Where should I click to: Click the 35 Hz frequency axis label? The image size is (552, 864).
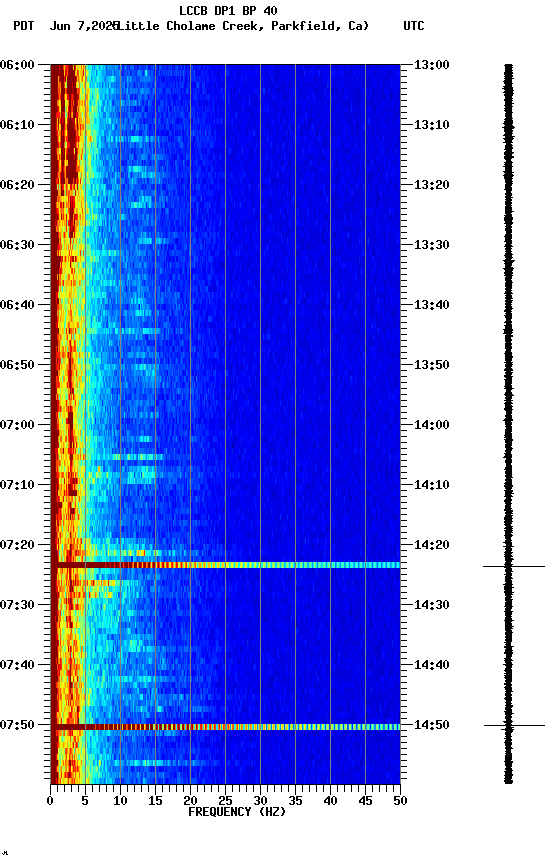click(295, 801)
